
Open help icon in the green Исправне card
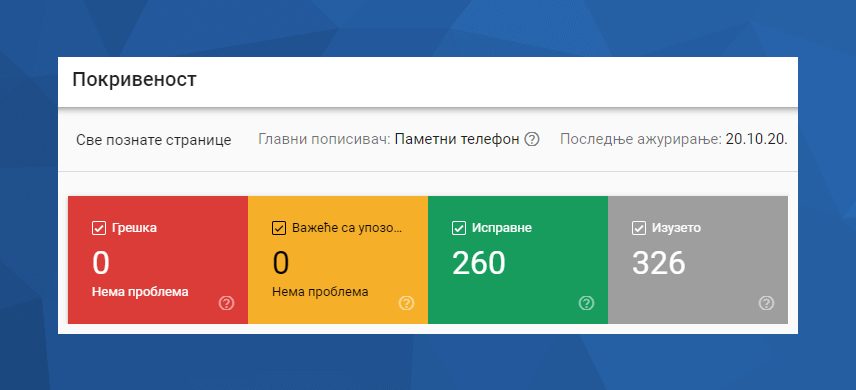586,303
